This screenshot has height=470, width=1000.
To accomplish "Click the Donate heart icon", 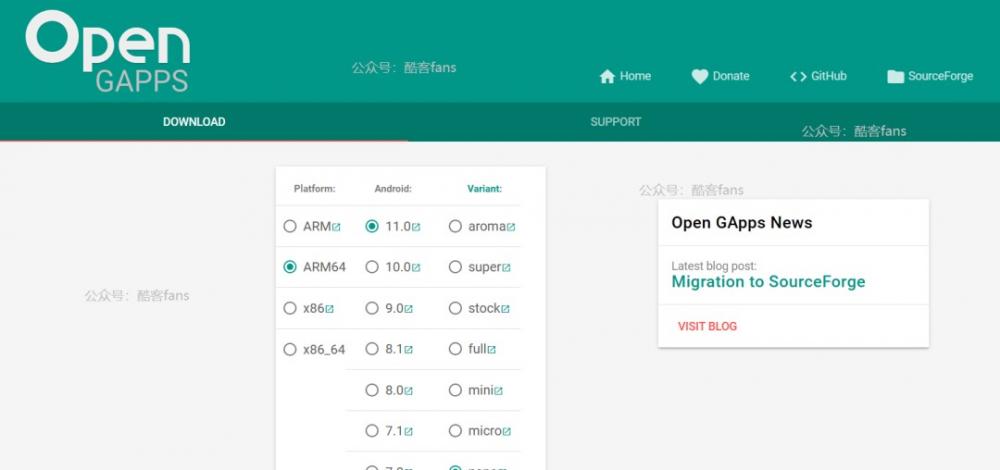I will click(700, 77).
